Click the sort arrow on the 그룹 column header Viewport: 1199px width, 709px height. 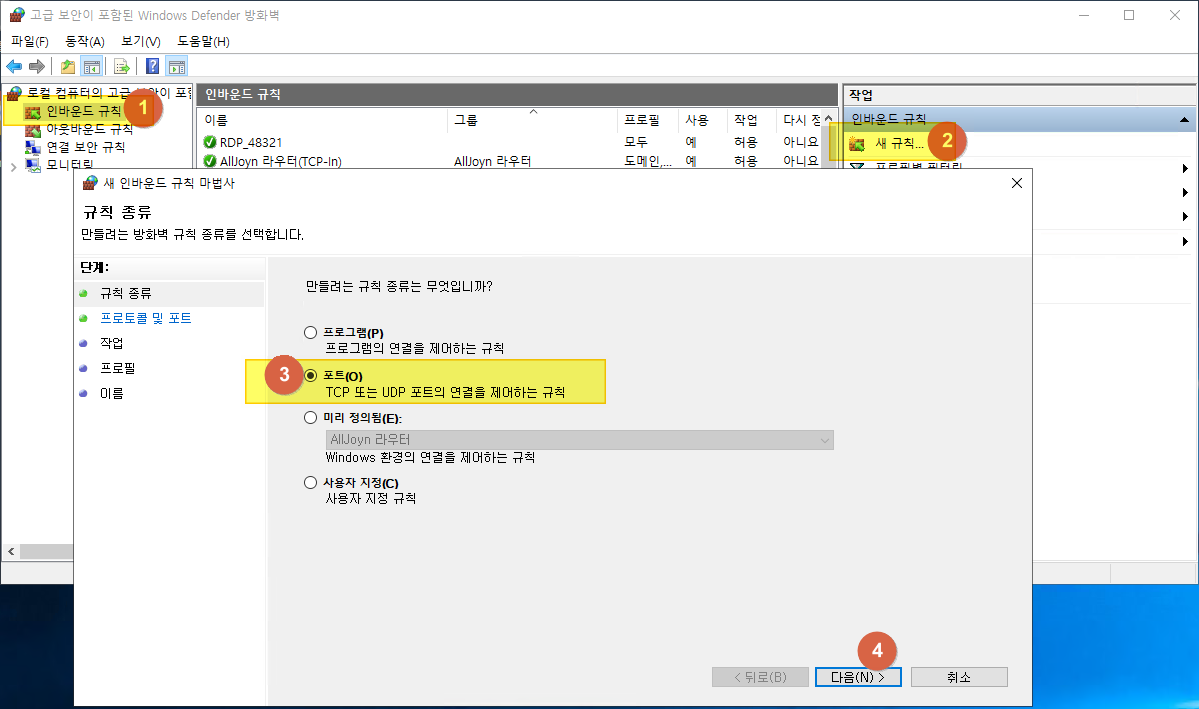534,112
